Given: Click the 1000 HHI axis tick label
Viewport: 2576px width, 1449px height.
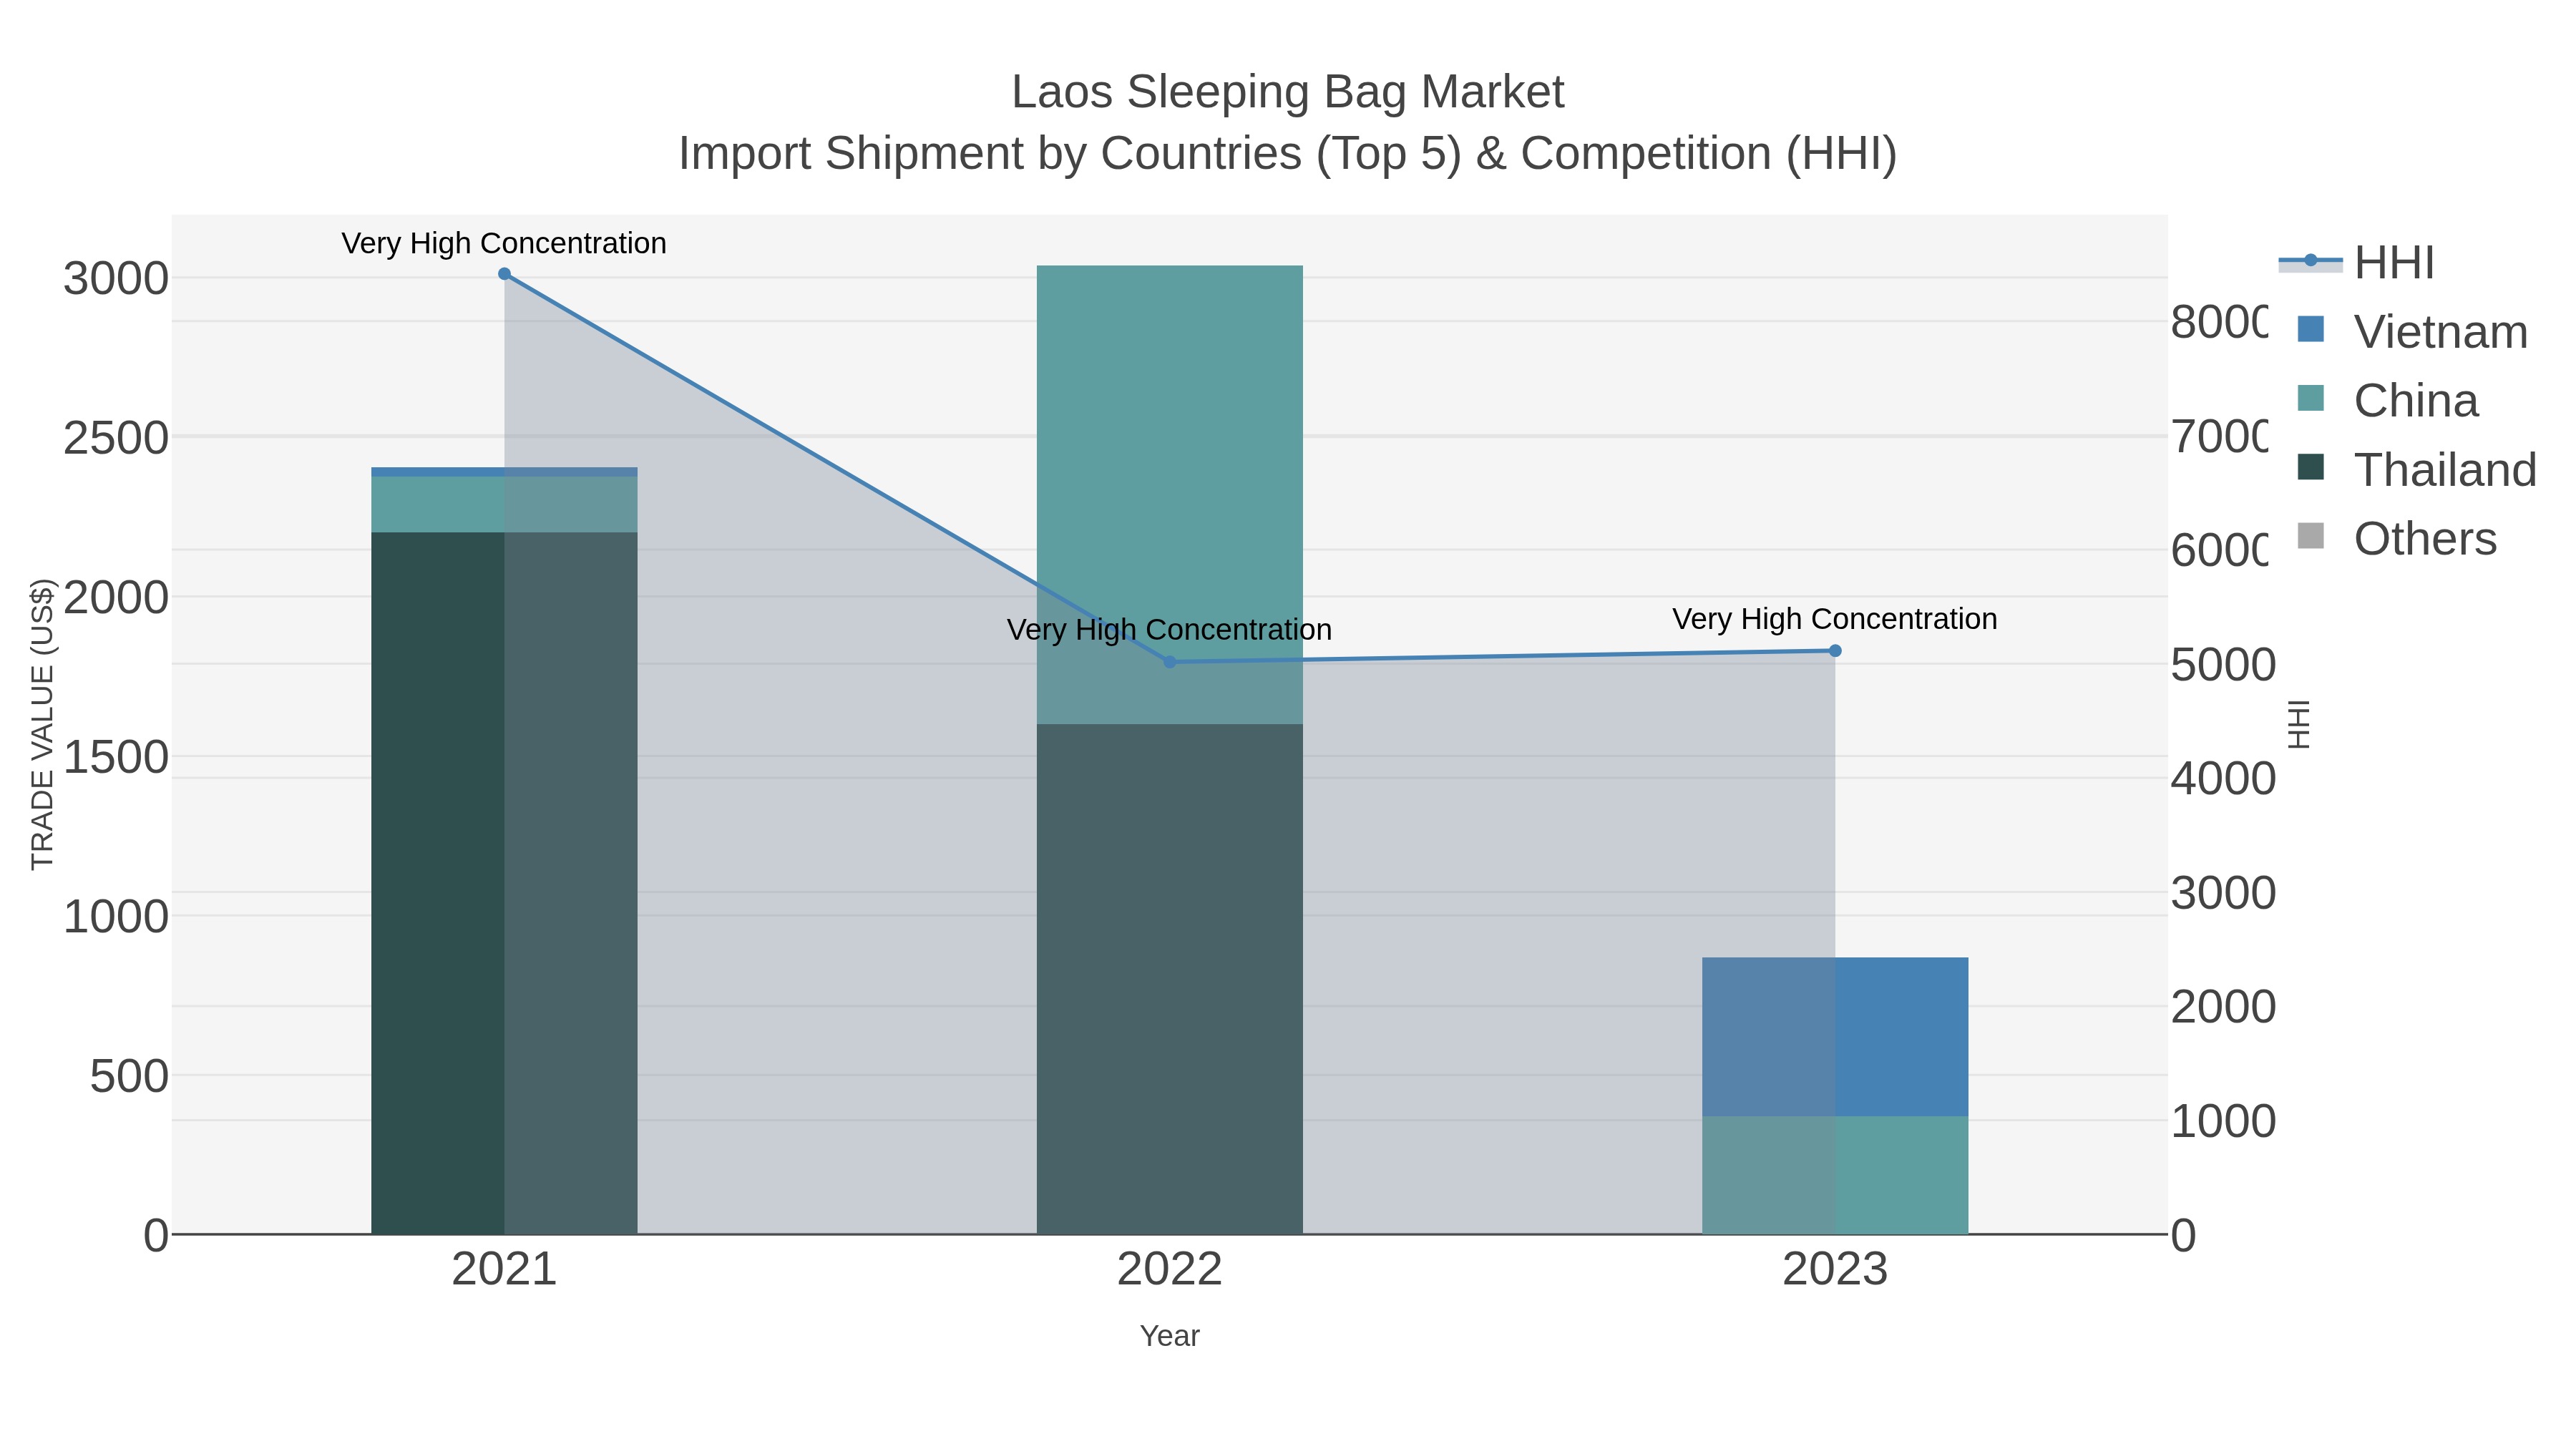Looking at the screenshot, I should click(2223, 1121).
